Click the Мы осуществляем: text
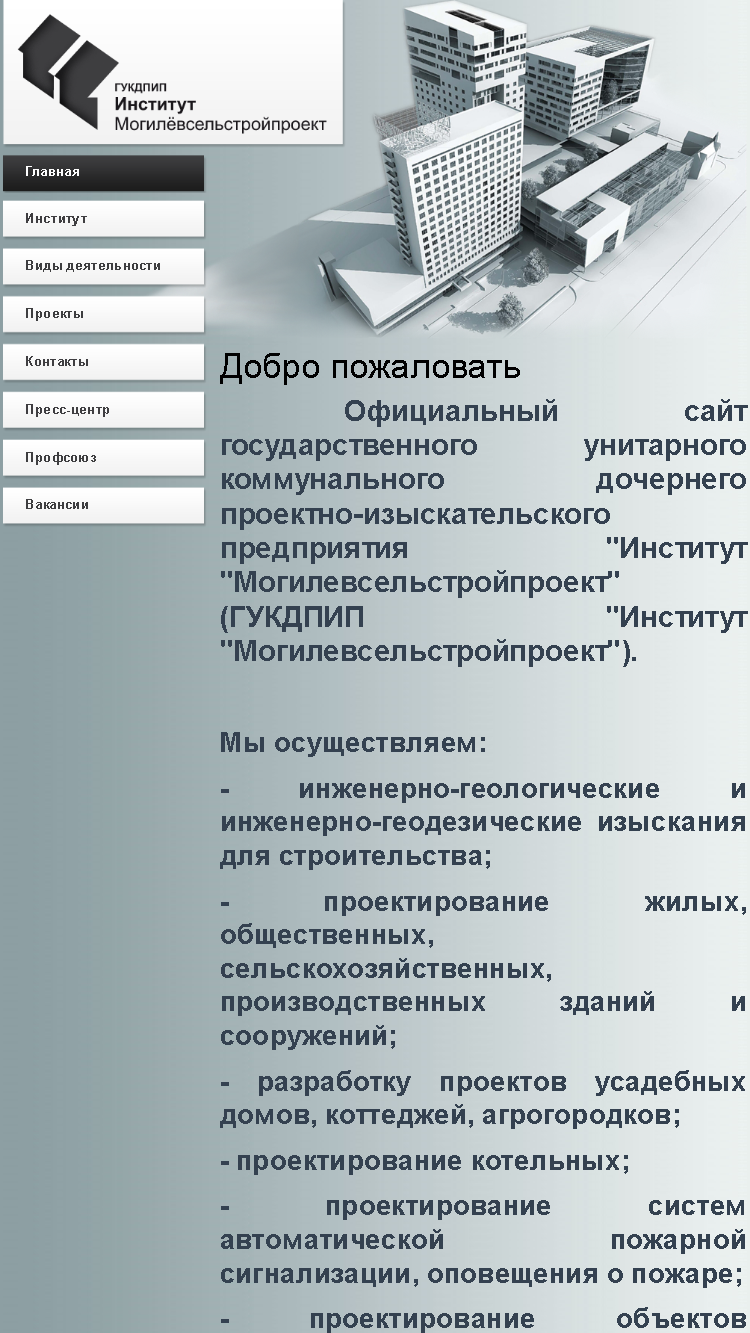This screenshot has height=1333, width=750. coord(353,744)
